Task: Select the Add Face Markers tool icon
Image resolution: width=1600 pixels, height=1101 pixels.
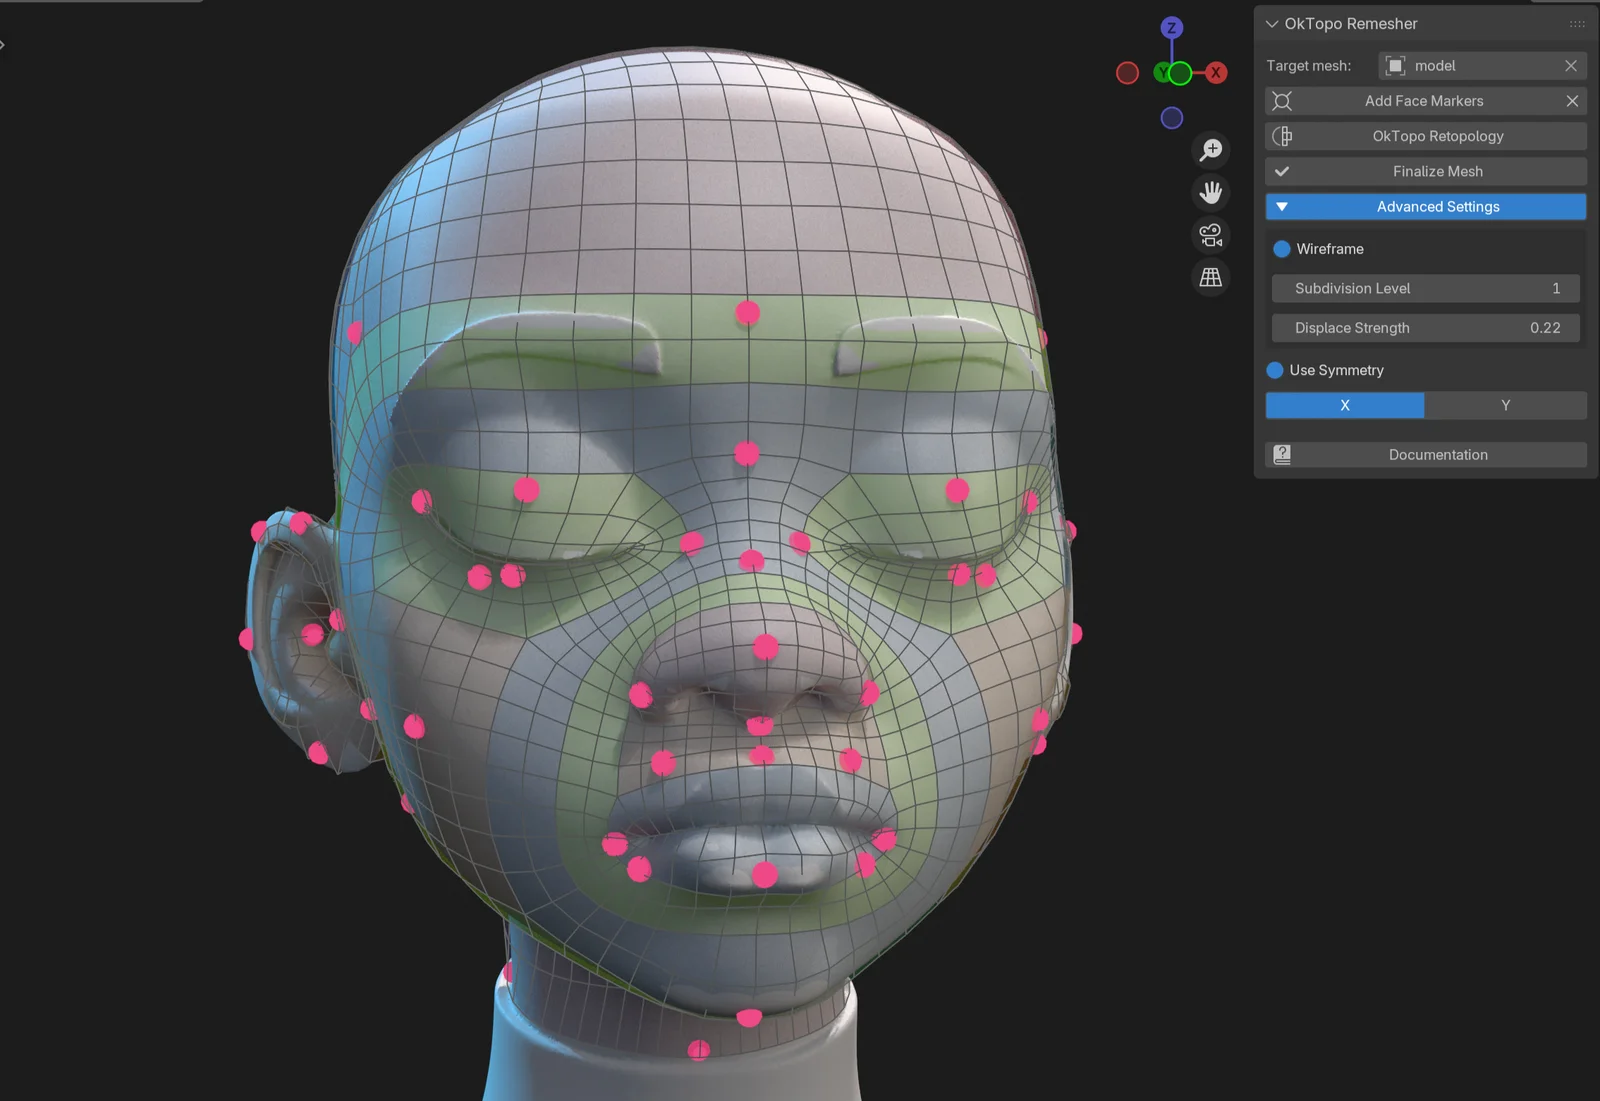Action: (x=1283, y=101)
